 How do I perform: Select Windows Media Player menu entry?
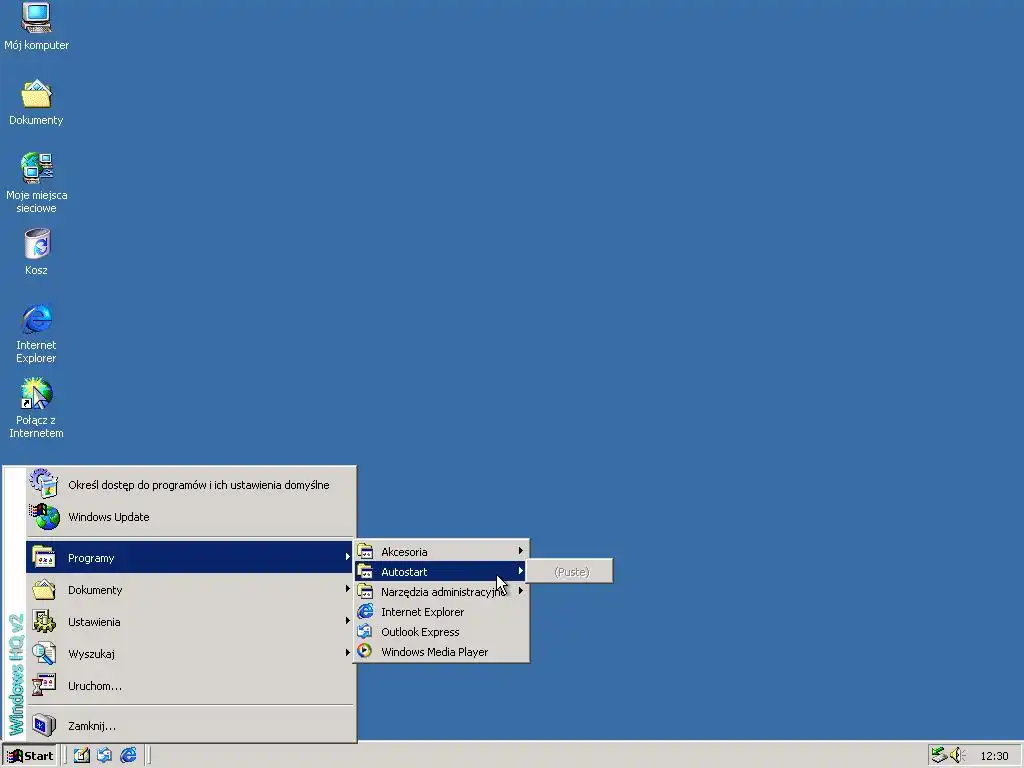[x=441, y=652]
